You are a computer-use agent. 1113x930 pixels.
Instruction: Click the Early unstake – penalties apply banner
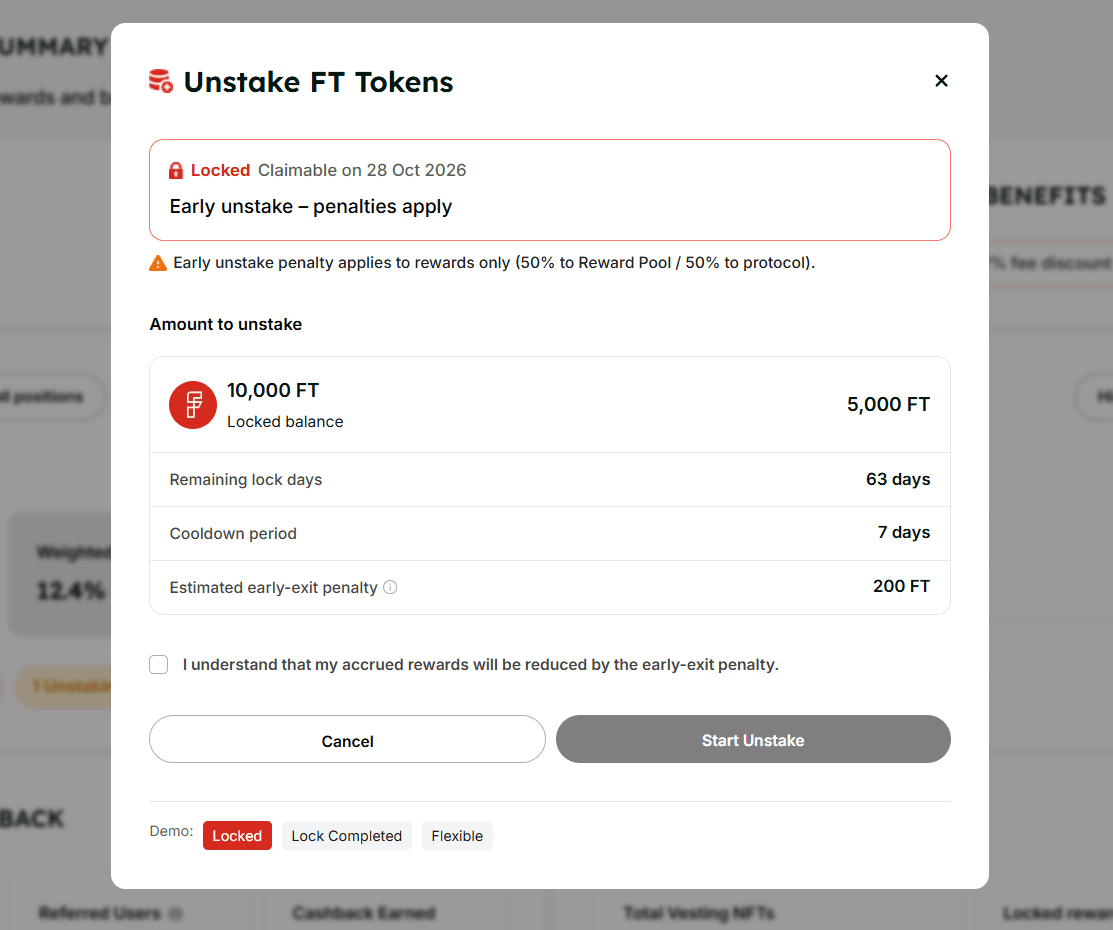[x=550, y=190]
